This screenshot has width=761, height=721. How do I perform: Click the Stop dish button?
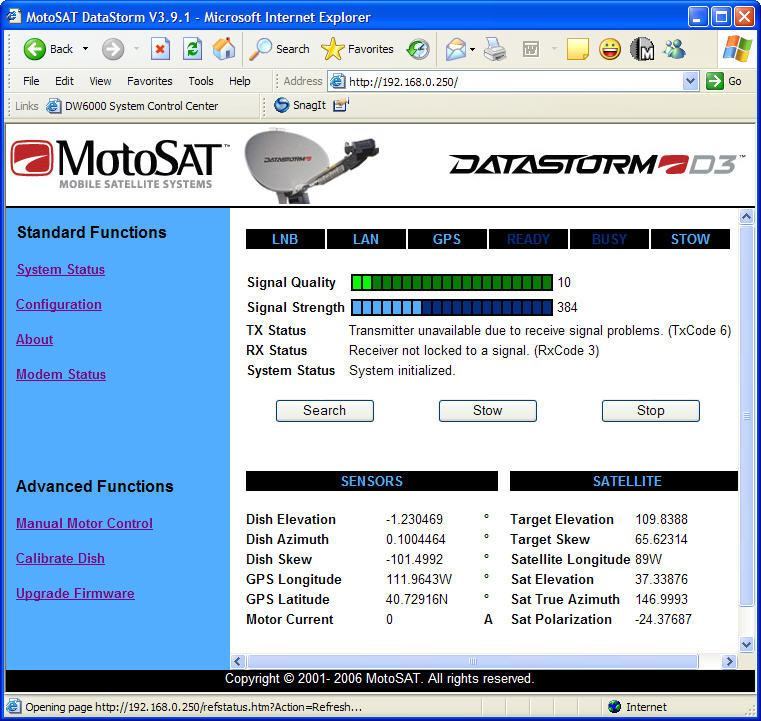tap(650, 410)
